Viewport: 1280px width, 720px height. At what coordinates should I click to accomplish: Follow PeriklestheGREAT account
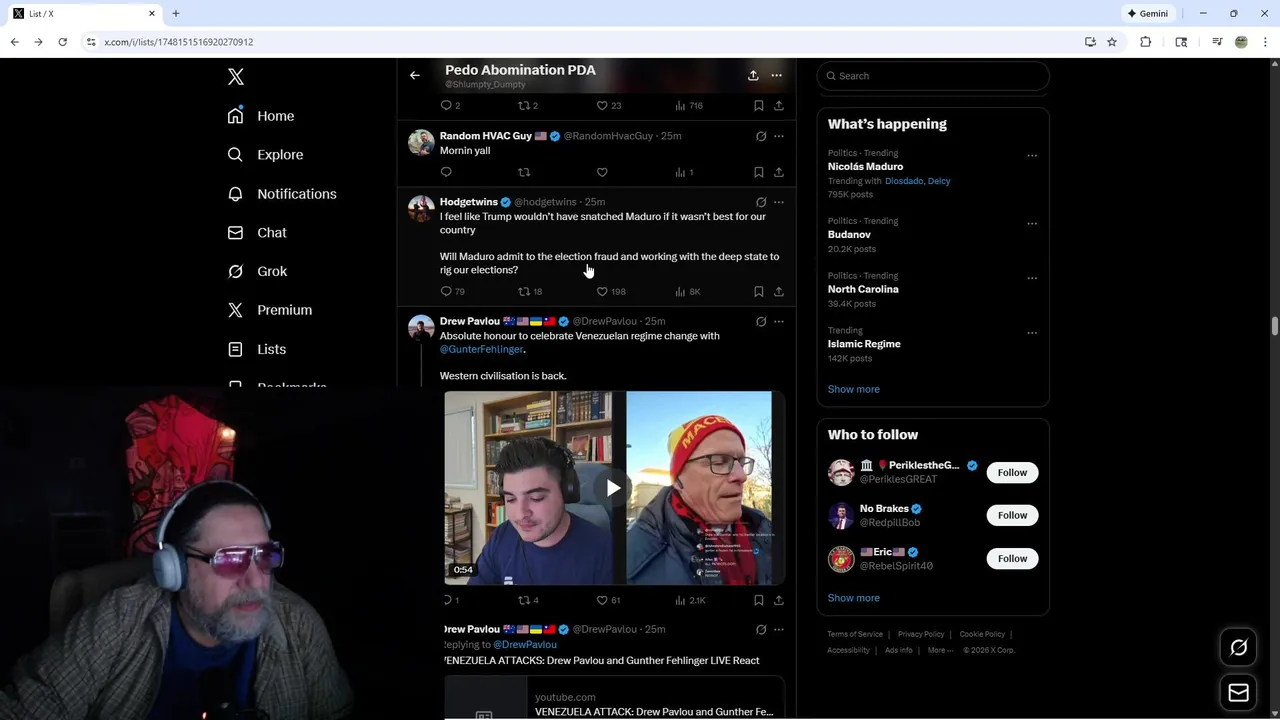[1012, 473]
